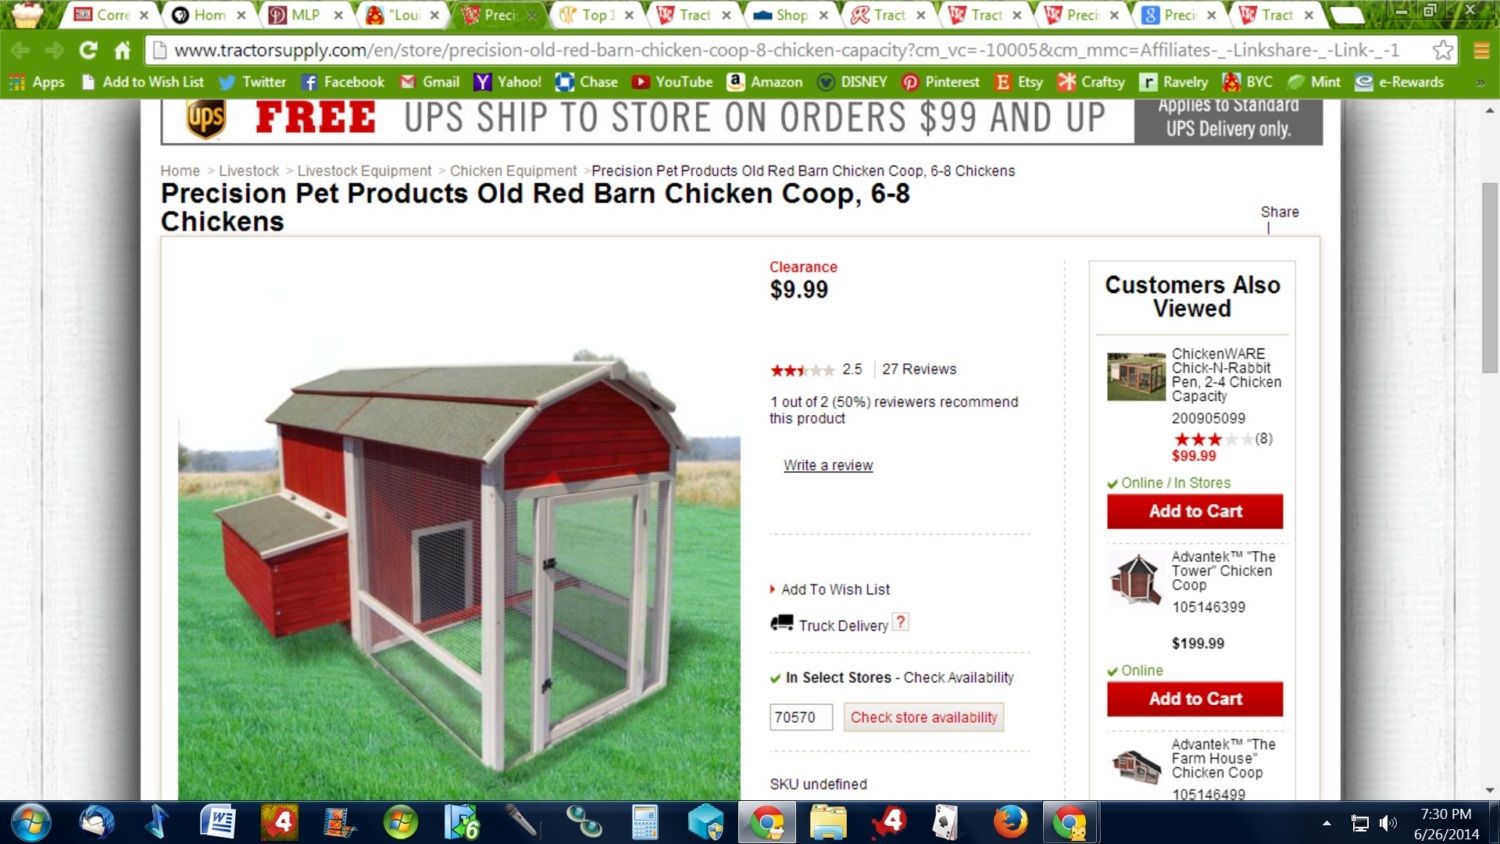Bookmark this page with the star icon

[1442, 50]
